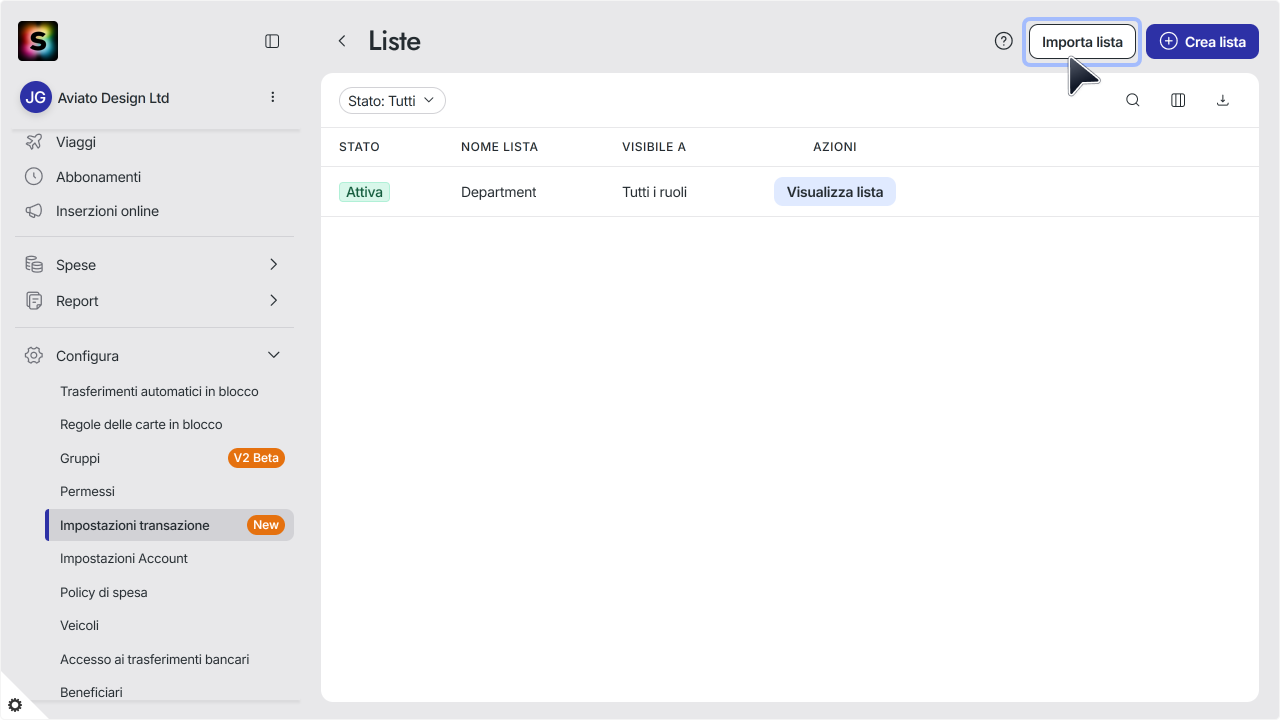Click the download list icon
Viewport: 1280px width, 720px height.
click(1222, 100)
